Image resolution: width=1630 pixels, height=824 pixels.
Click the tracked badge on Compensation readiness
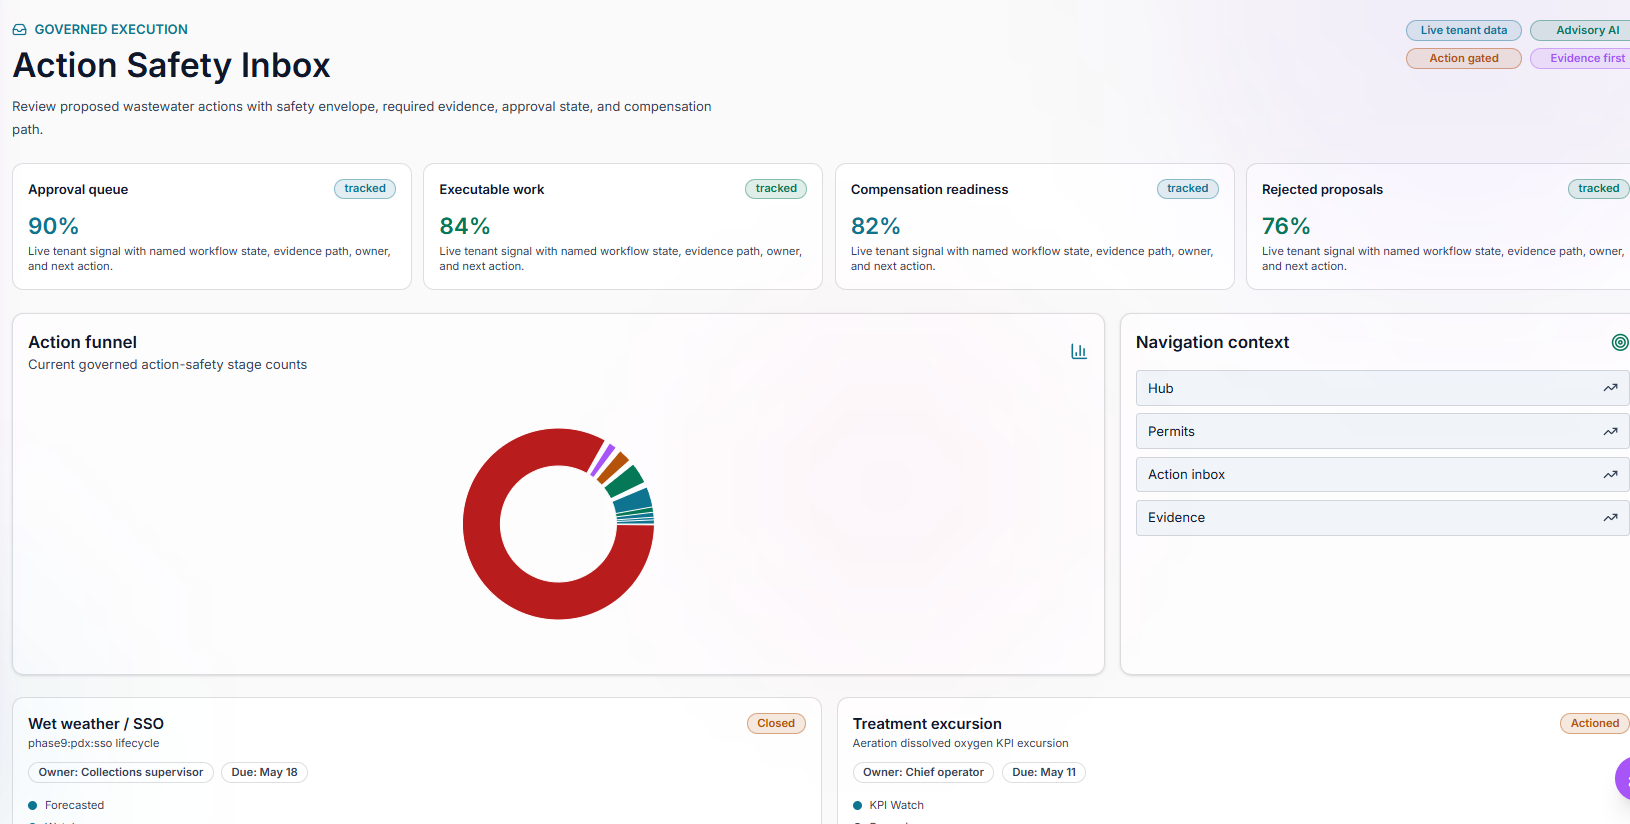(1188, 188)
